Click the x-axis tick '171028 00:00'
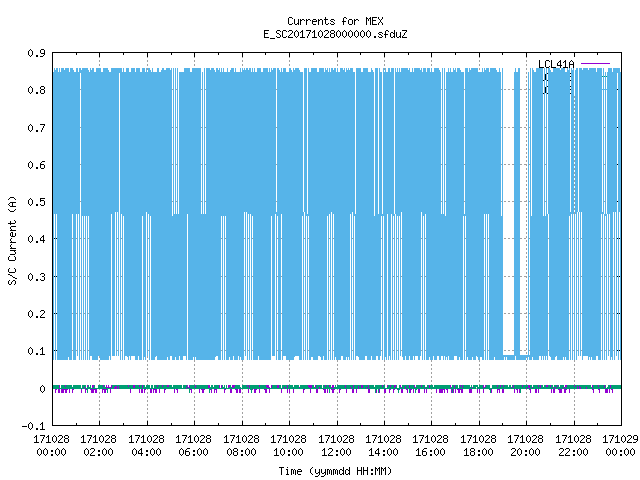The height and width of the screenshot is (480, 640). pos(51,446)
